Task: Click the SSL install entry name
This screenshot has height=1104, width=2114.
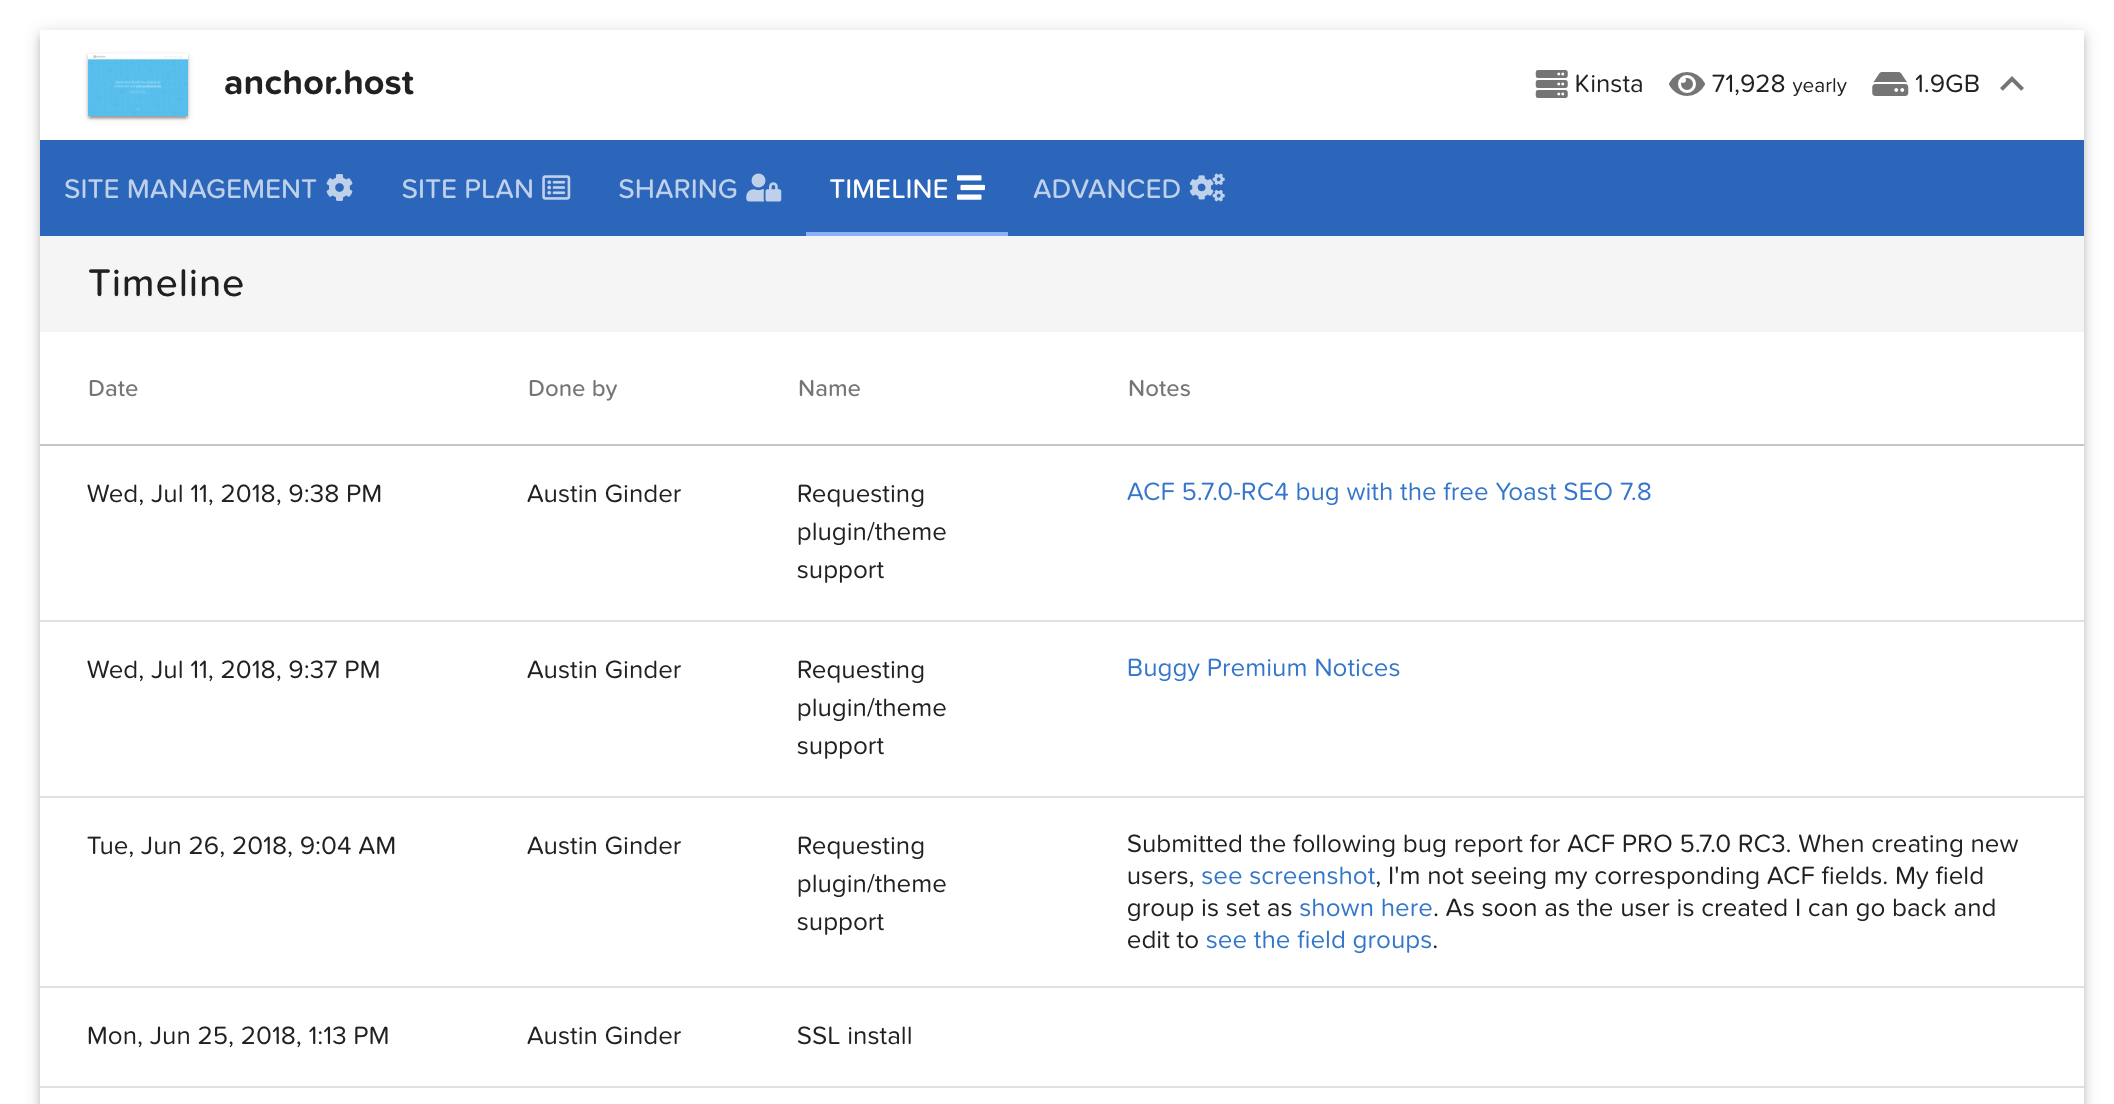Action: (x=855, y=1036)
